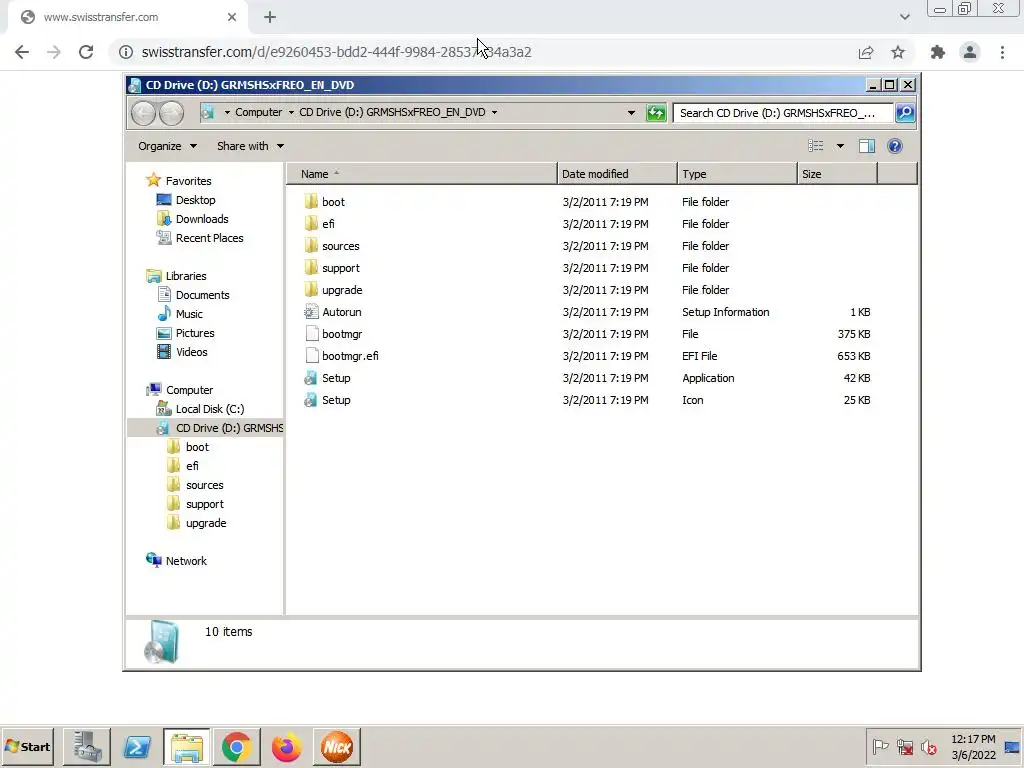
Task: Click the Search CD Drive input field
Action: coord(783,113)
